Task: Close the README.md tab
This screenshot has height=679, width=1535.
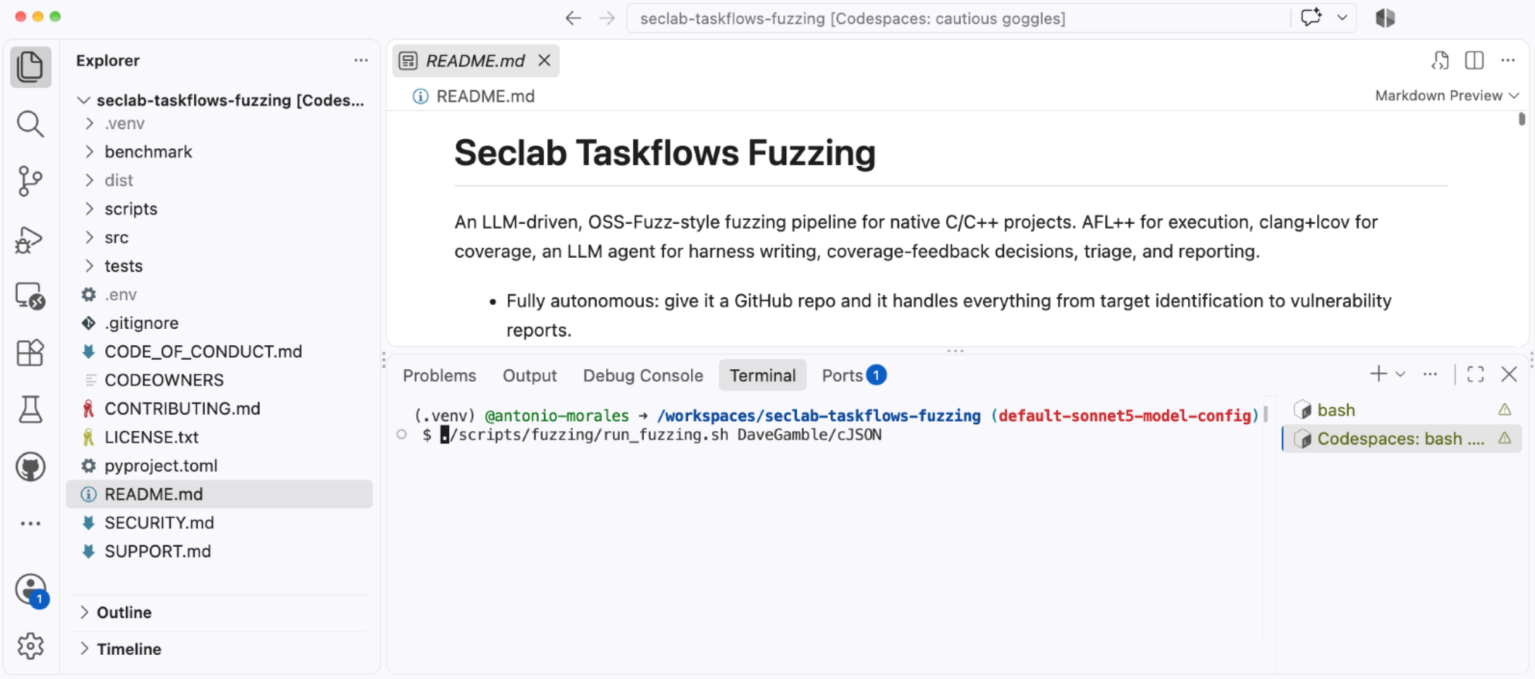Action: (544, 61)
